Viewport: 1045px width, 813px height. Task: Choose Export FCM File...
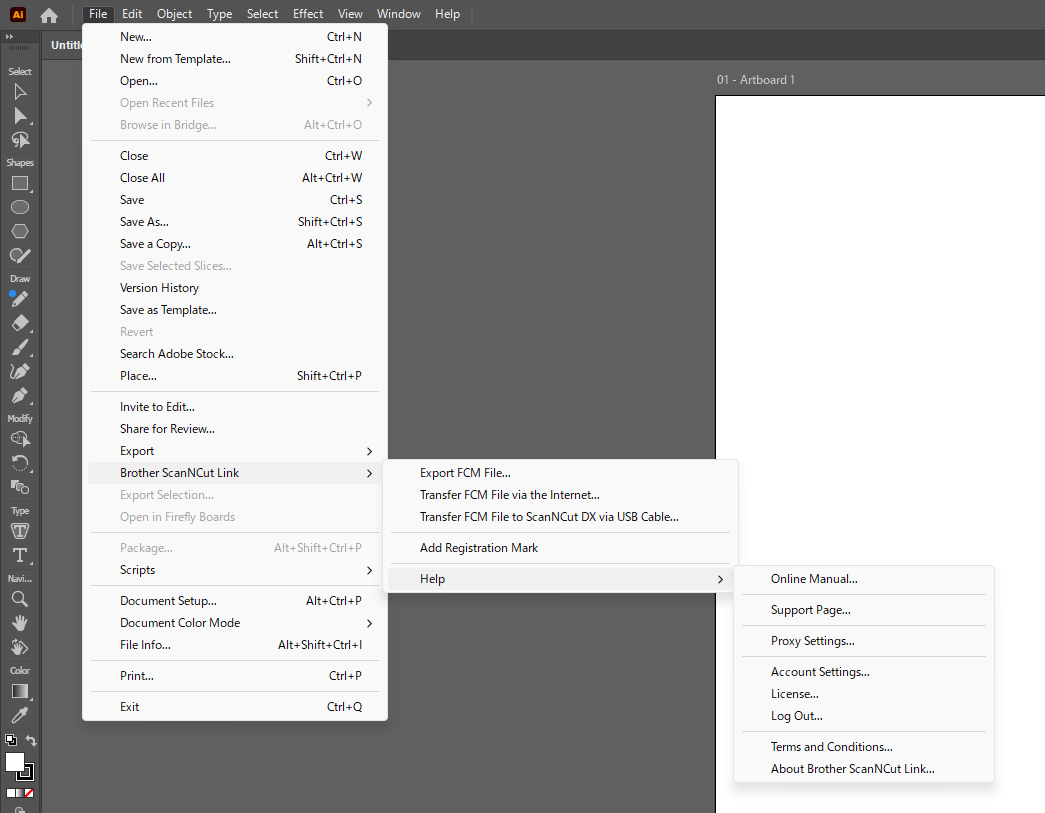(560, 472)
